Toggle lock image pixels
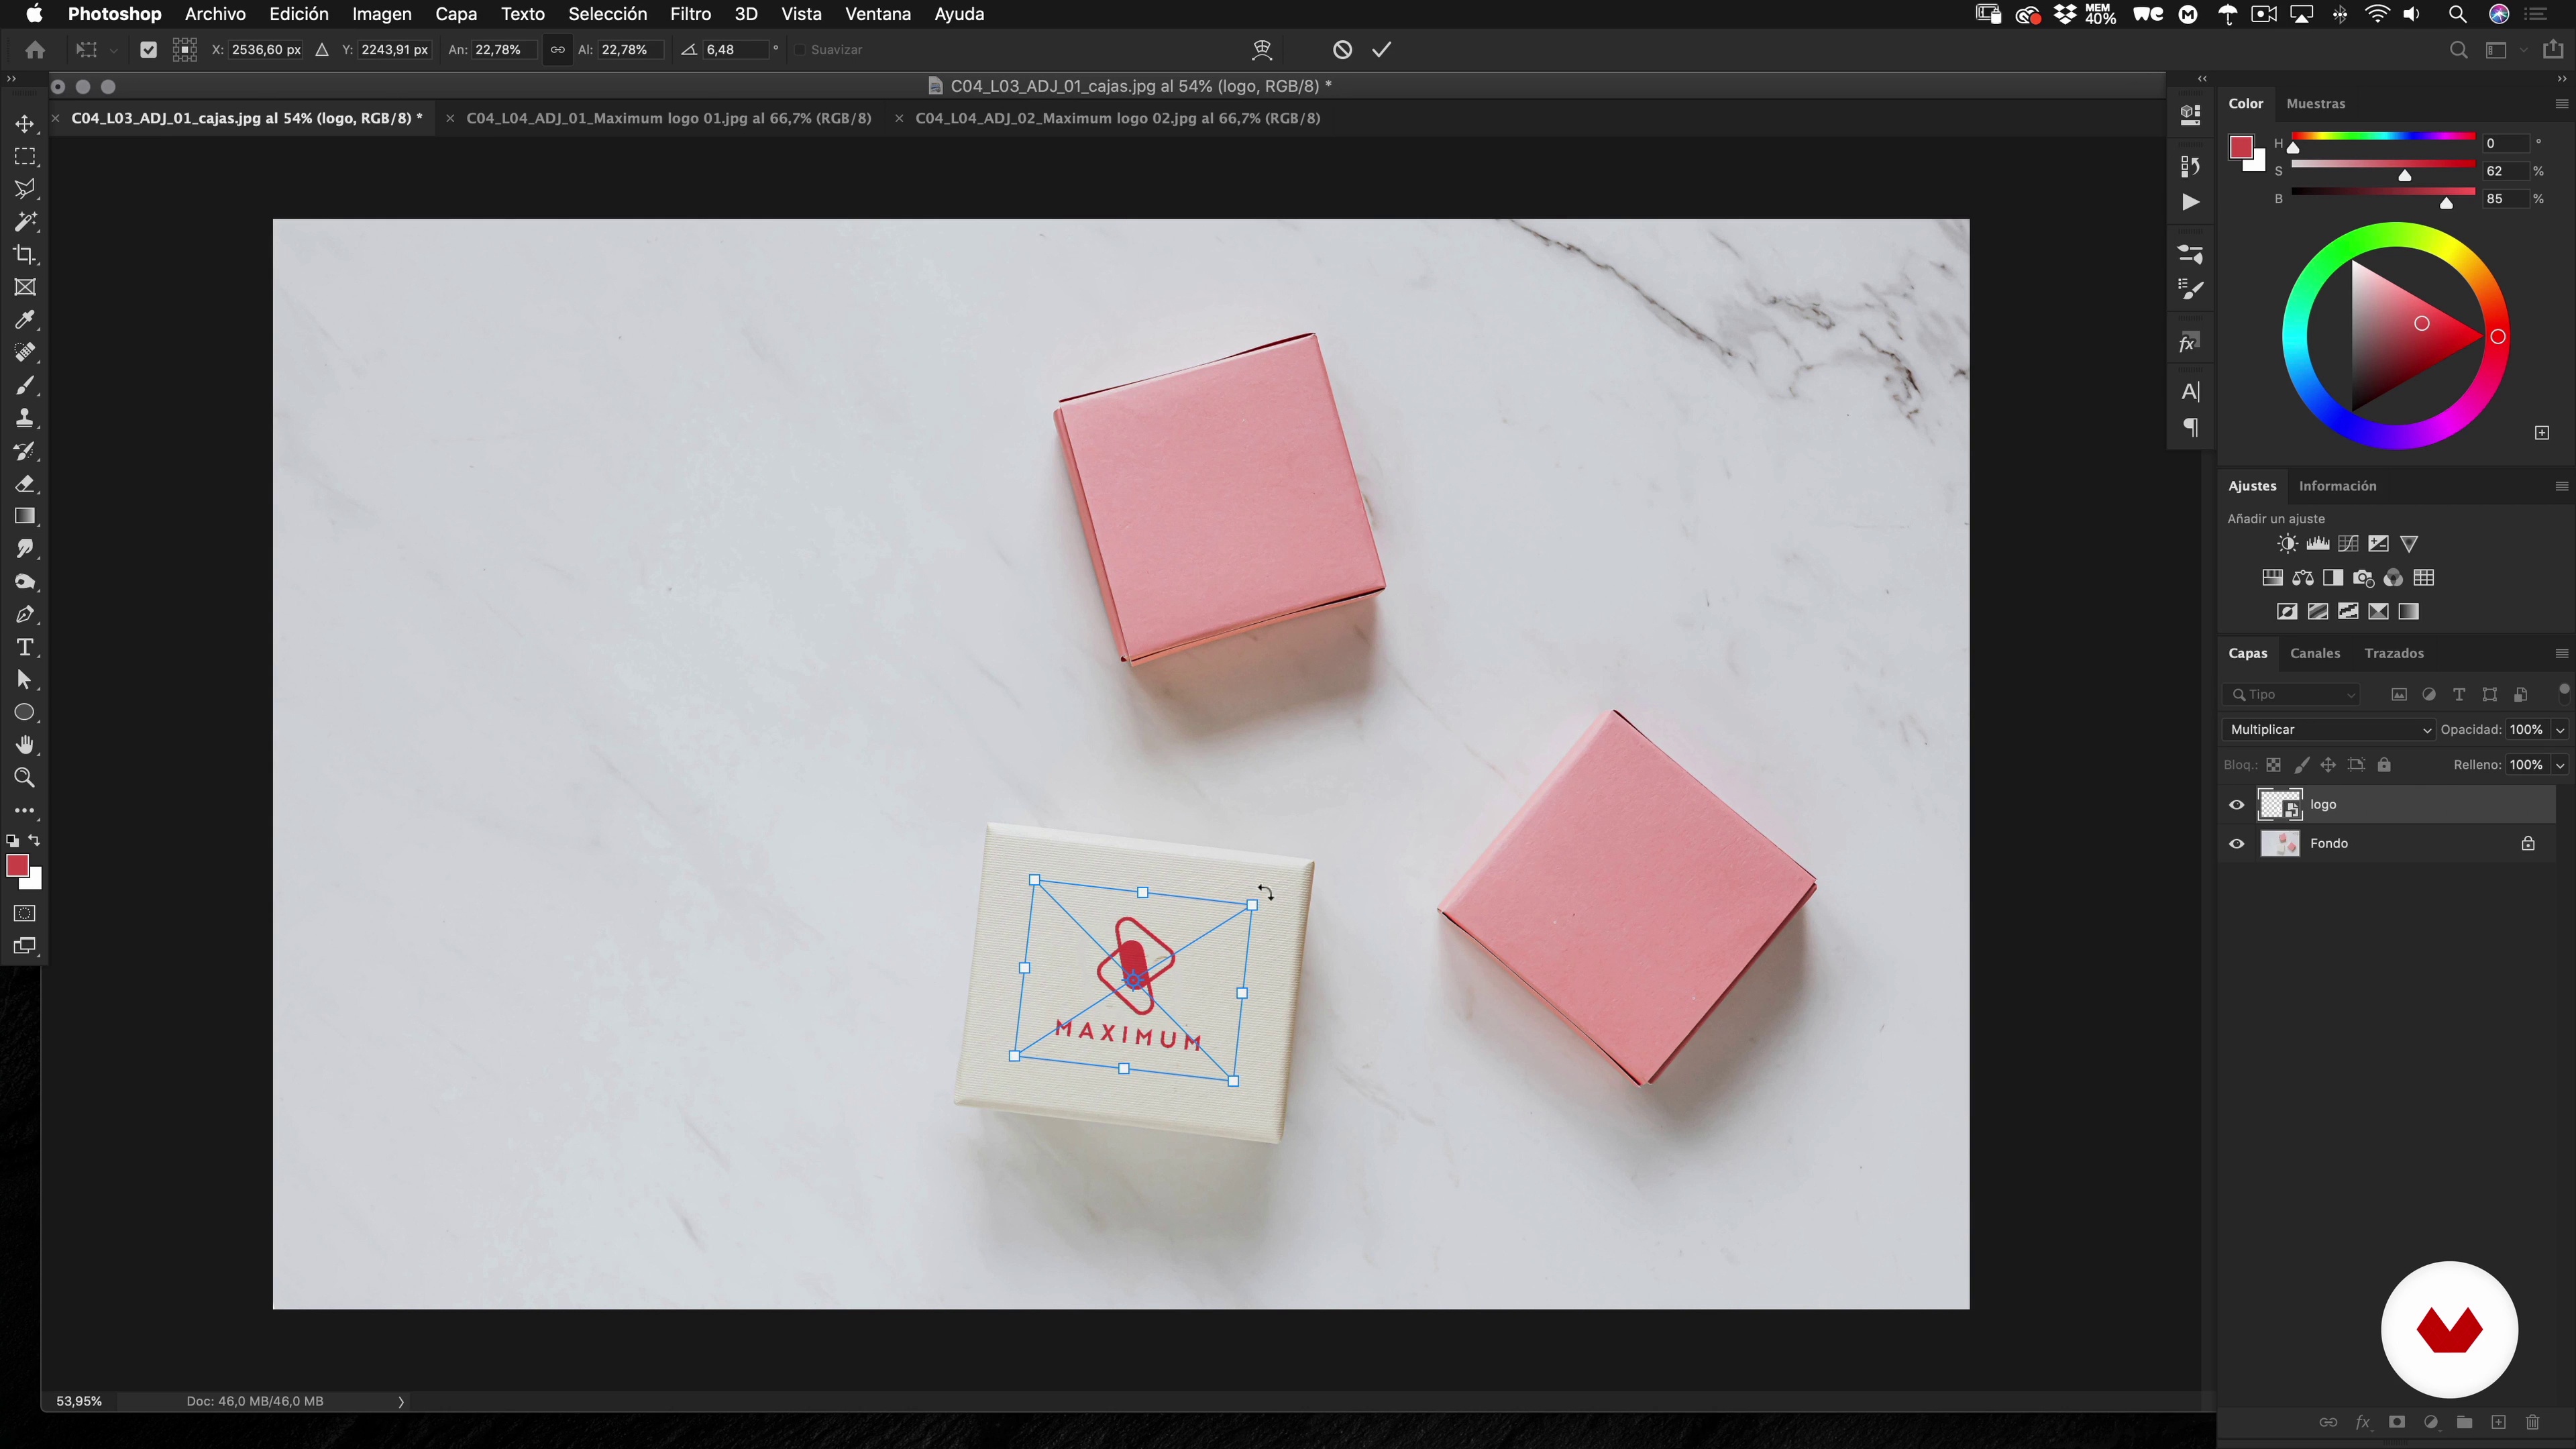 coord(2301,765)
